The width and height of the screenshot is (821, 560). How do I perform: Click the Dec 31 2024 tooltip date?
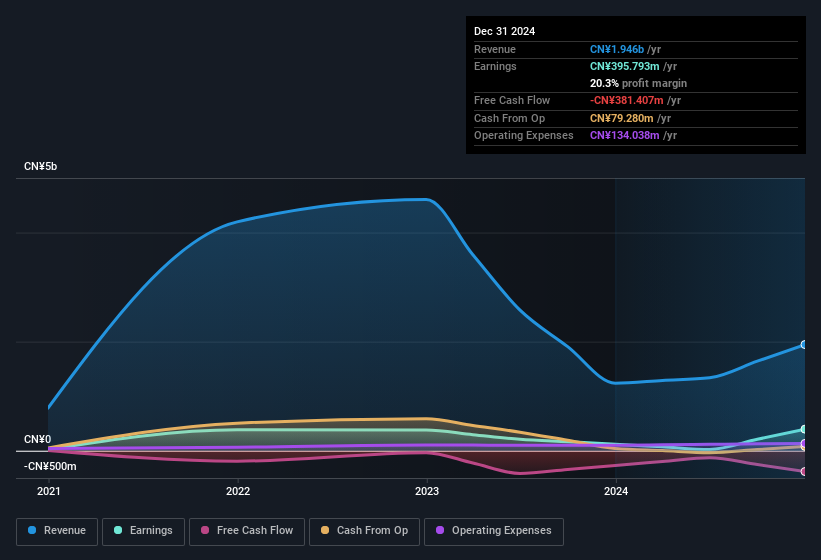pyautogui.click(x=504, y=31)
